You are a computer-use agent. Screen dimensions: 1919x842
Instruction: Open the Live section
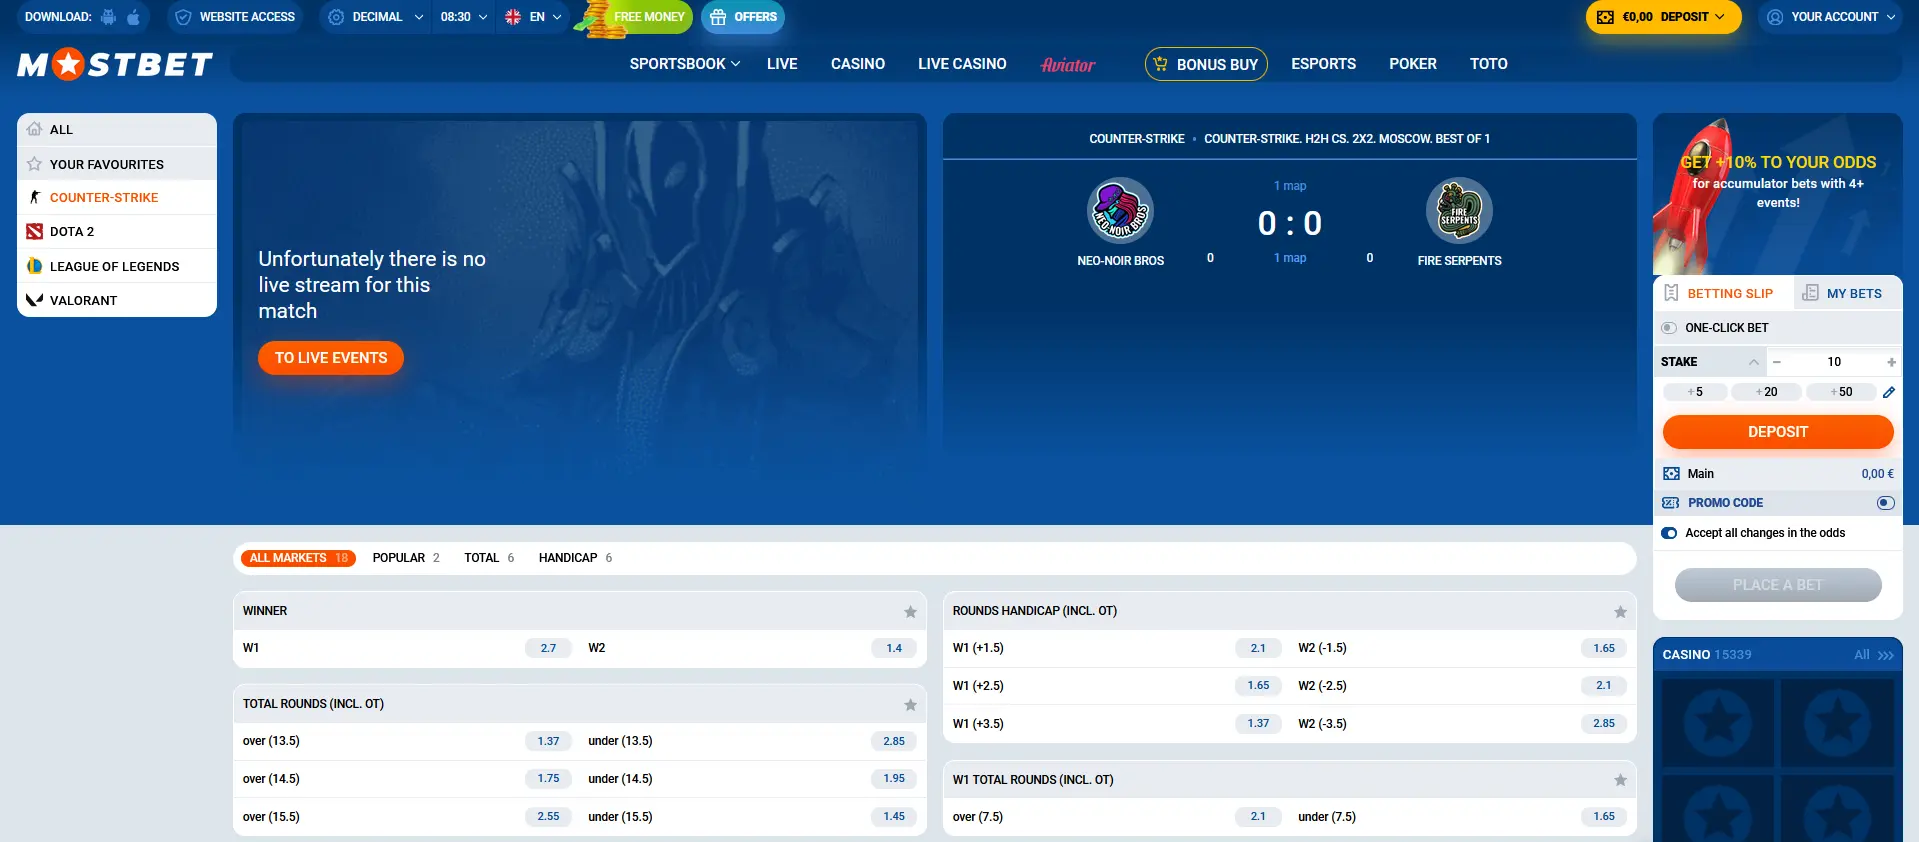(x=782, y=64)
